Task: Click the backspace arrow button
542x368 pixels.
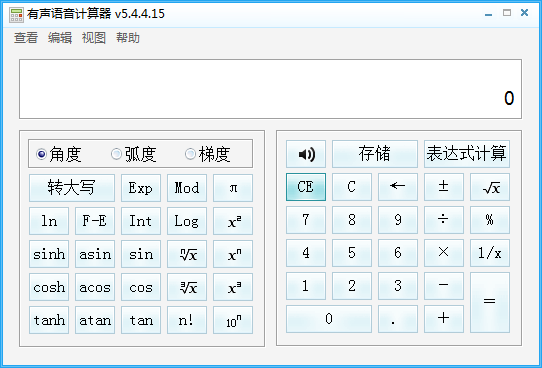Action: coord(398,187)
